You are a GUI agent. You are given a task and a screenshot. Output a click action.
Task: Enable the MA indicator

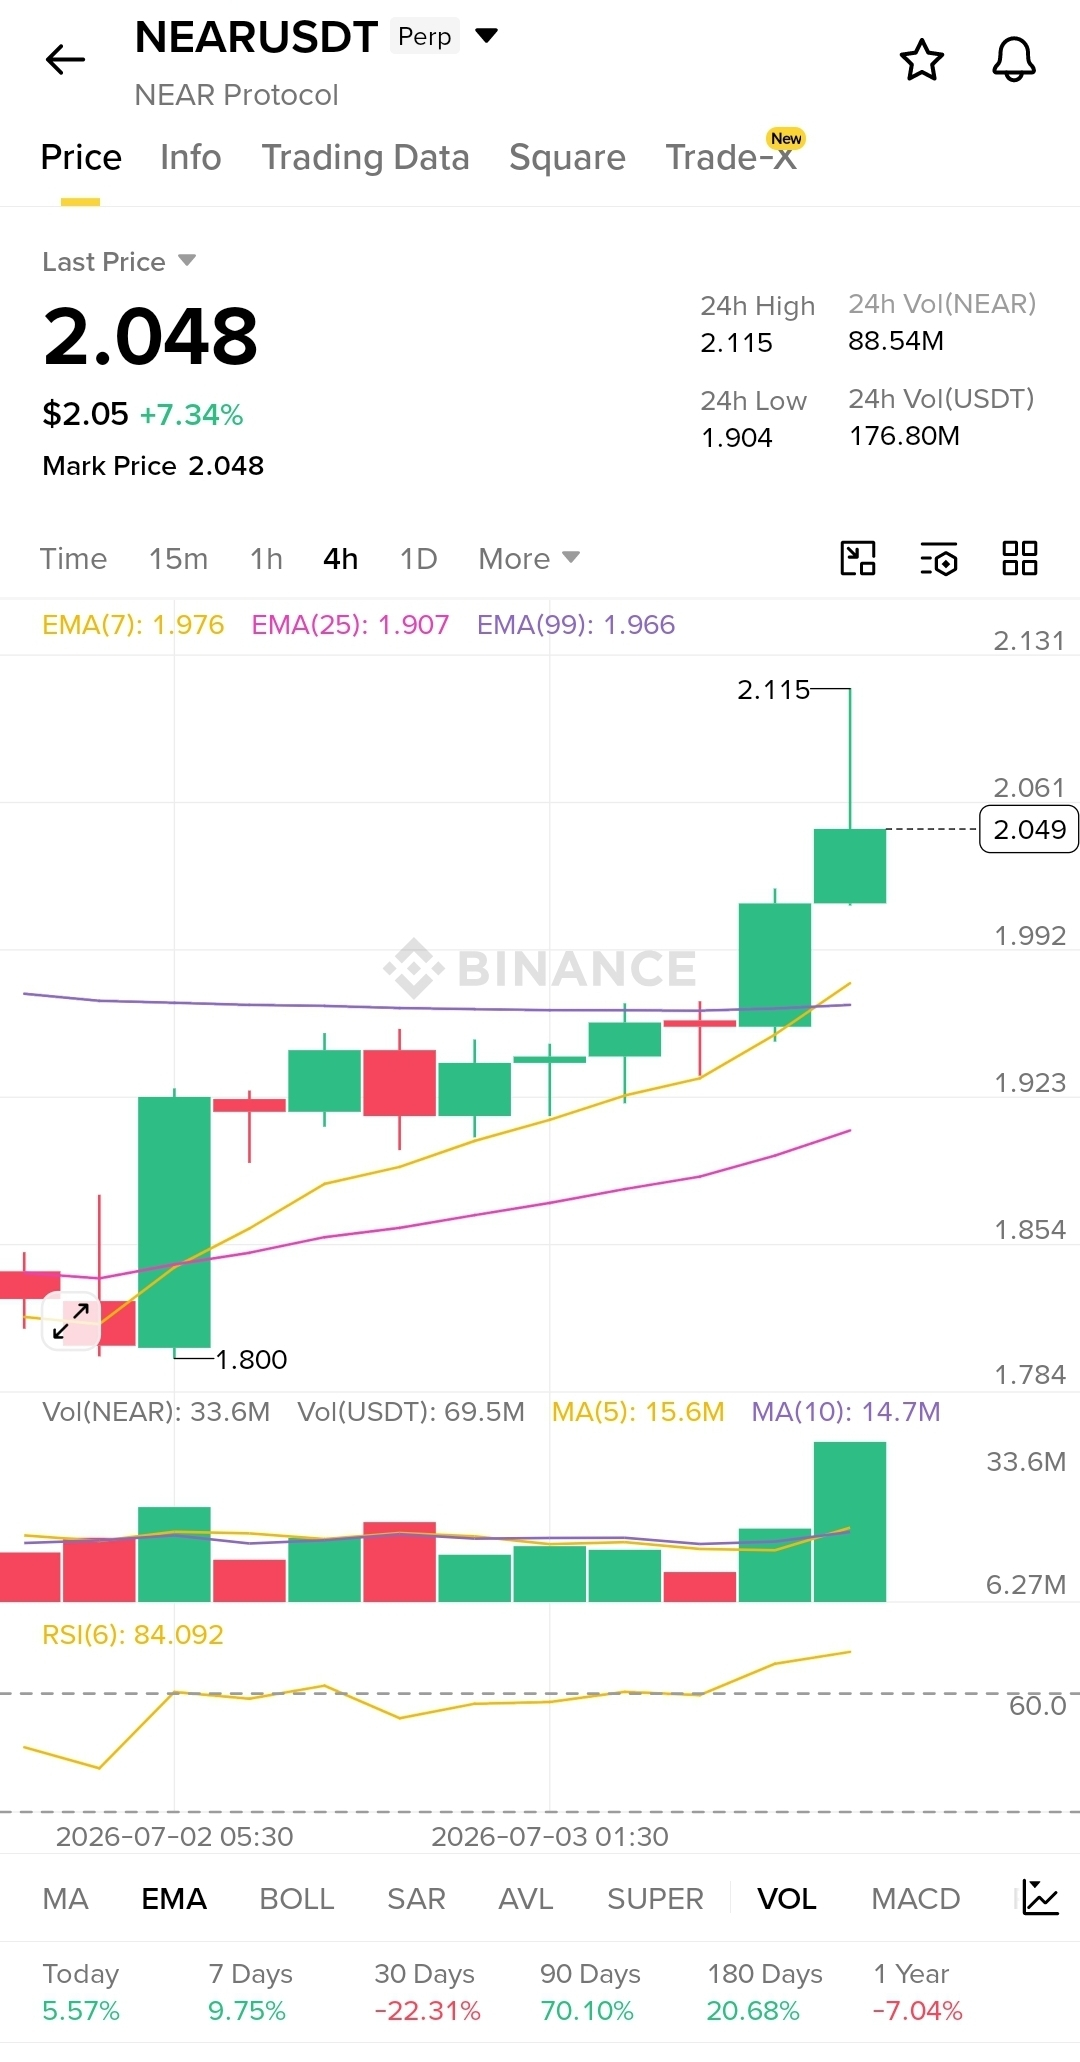coord(66,1899)
